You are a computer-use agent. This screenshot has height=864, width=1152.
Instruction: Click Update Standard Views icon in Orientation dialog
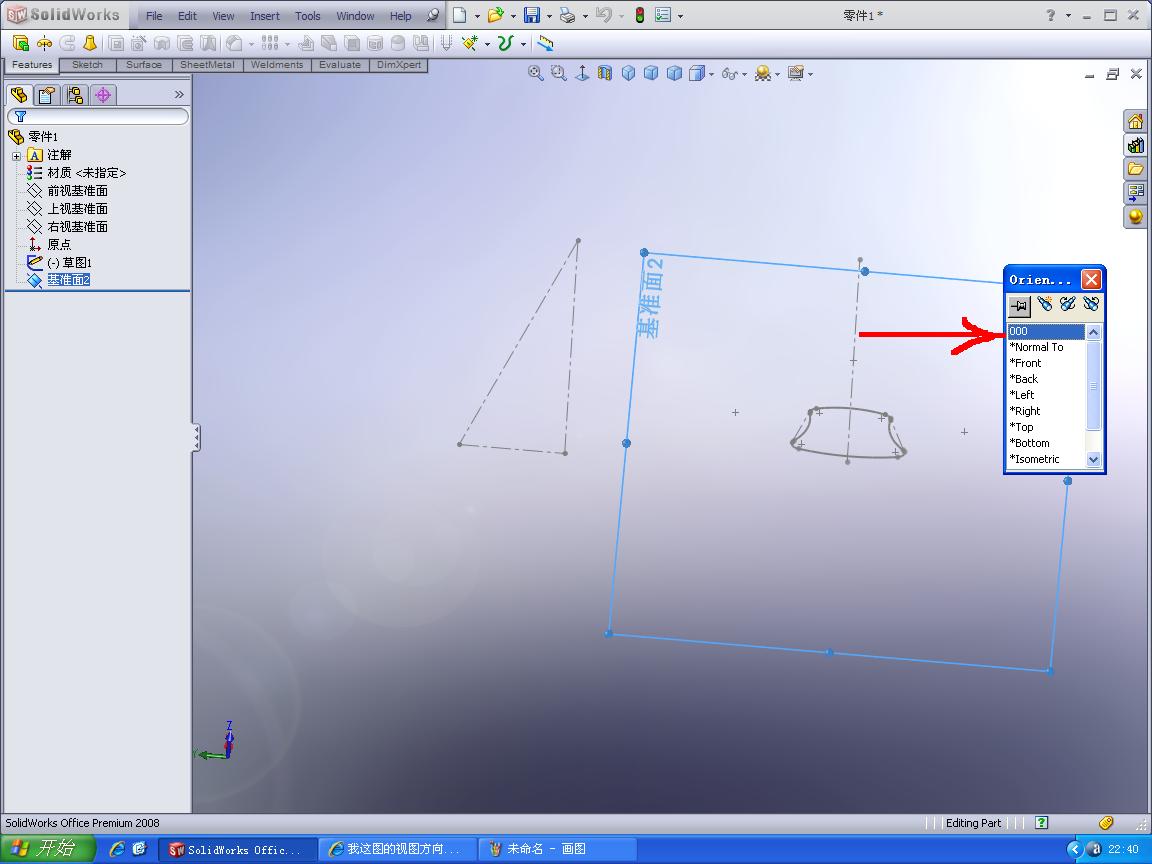click(1068, 304)
